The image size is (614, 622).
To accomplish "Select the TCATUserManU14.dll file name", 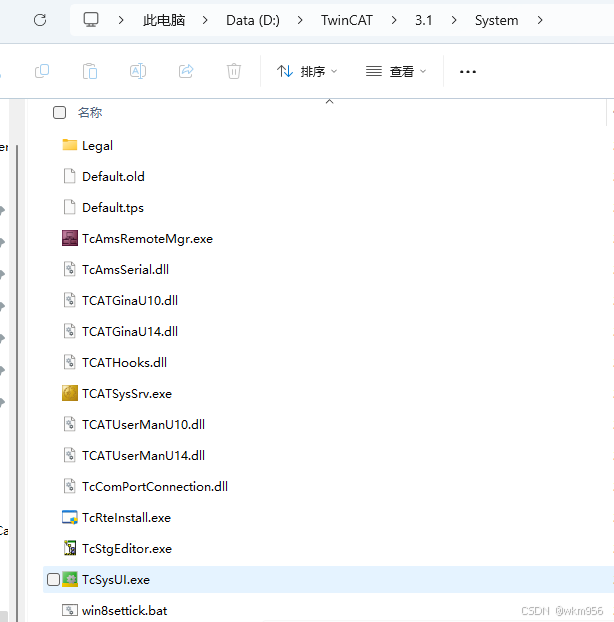I will coord(143,456).
